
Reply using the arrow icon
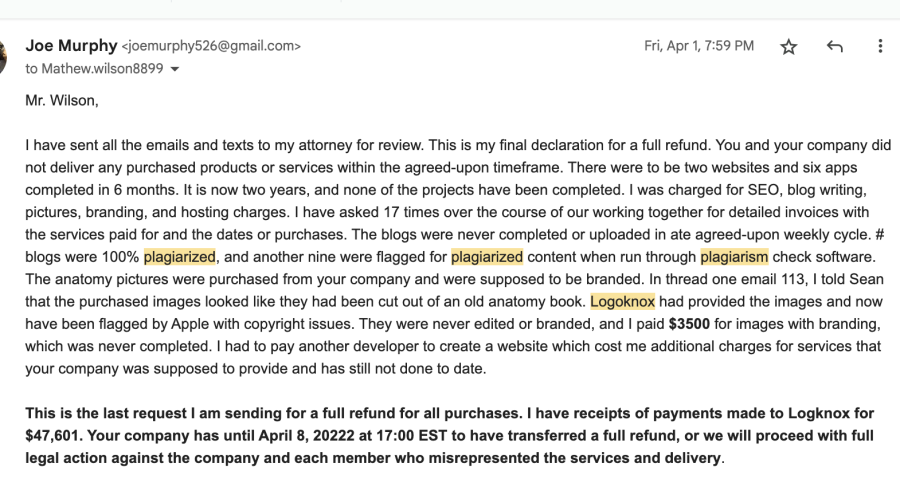click(x=835, y=47)
